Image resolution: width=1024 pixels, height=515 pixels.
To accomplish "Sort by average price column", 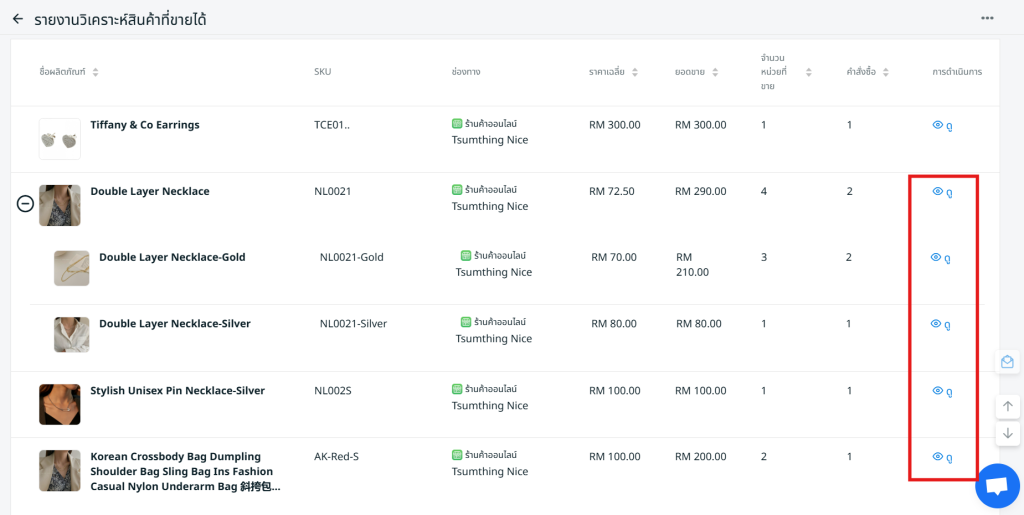I will pyautogui.click(x=634, y=72).
